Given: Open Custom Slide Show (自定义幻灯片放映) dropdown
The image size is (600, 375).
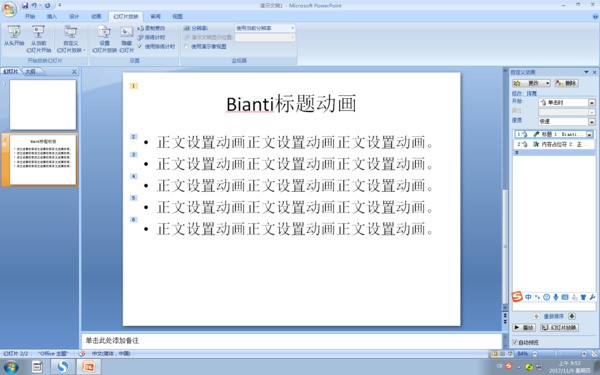Looking at the screenshot, I should coord(71,39).
